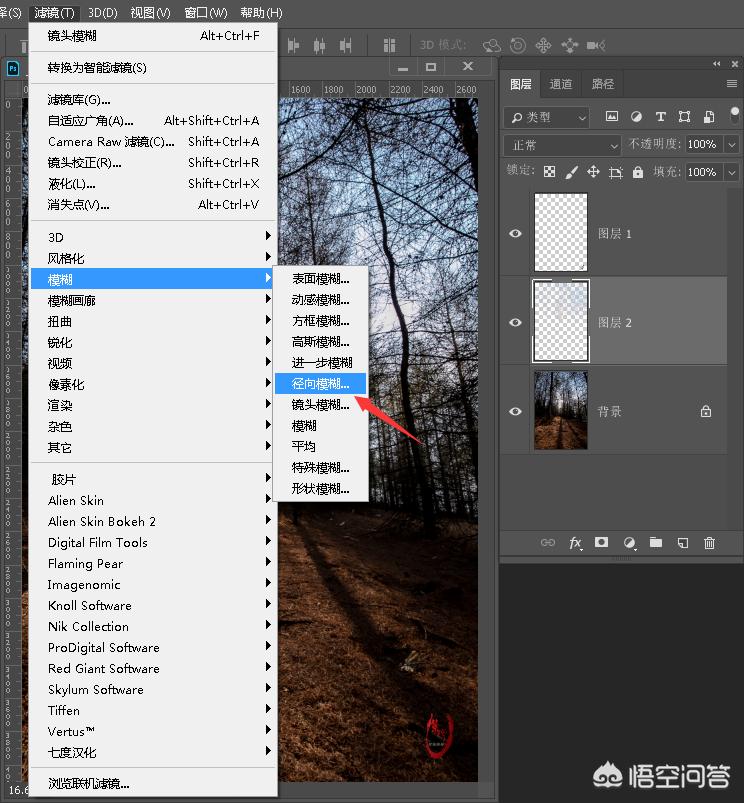Filter layers by pixel layer icon
This screenshot has height=803, width=744.
611,117
